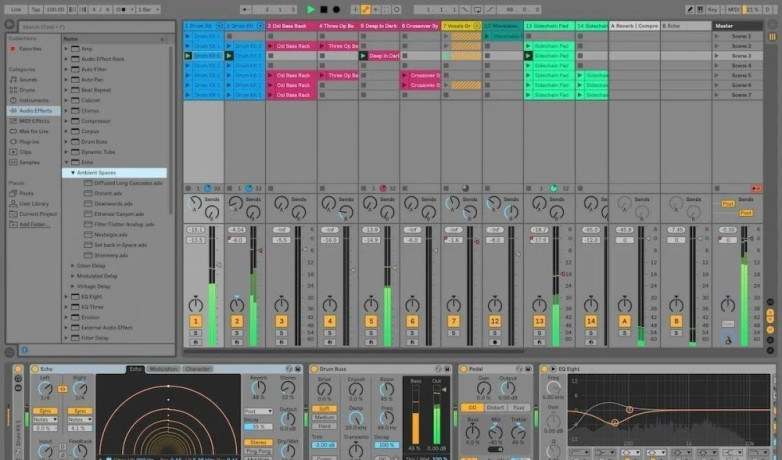Image resolution: width=782 pixels, height=460 pixels.
Task: Select the 3 Osl Bass Rack track header
Action: click(291, 25)
